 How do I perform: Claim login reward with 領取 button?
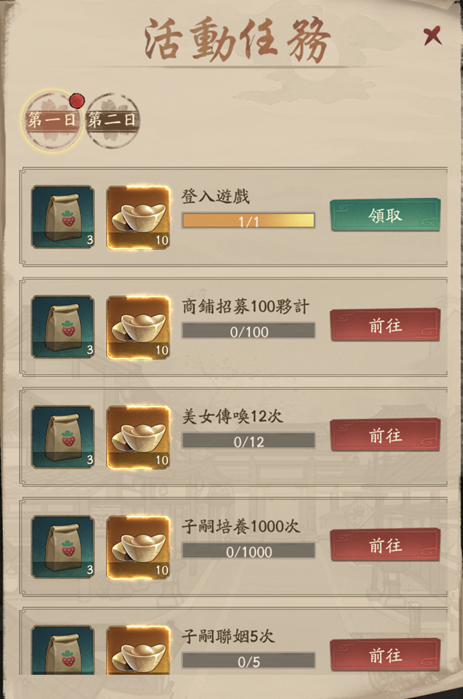[x=385, y=215]
